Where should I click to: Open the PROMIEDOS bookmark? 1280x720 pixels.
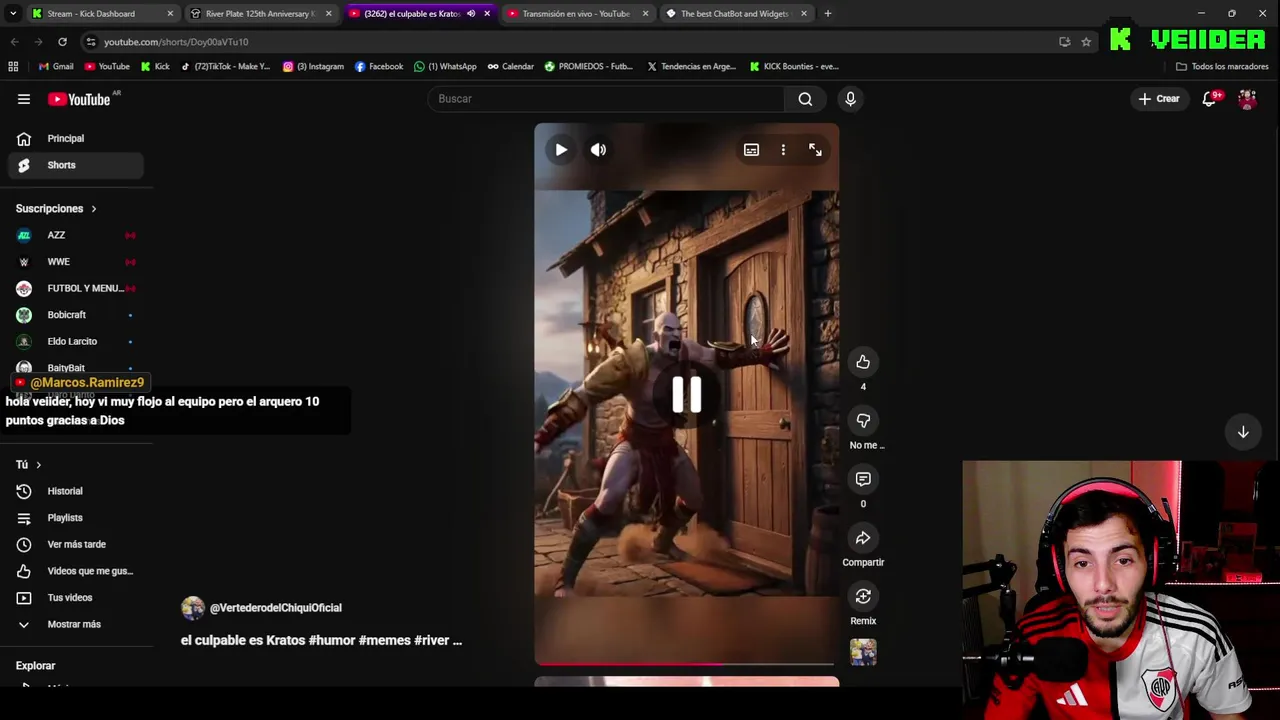click(x=589, y=67)
